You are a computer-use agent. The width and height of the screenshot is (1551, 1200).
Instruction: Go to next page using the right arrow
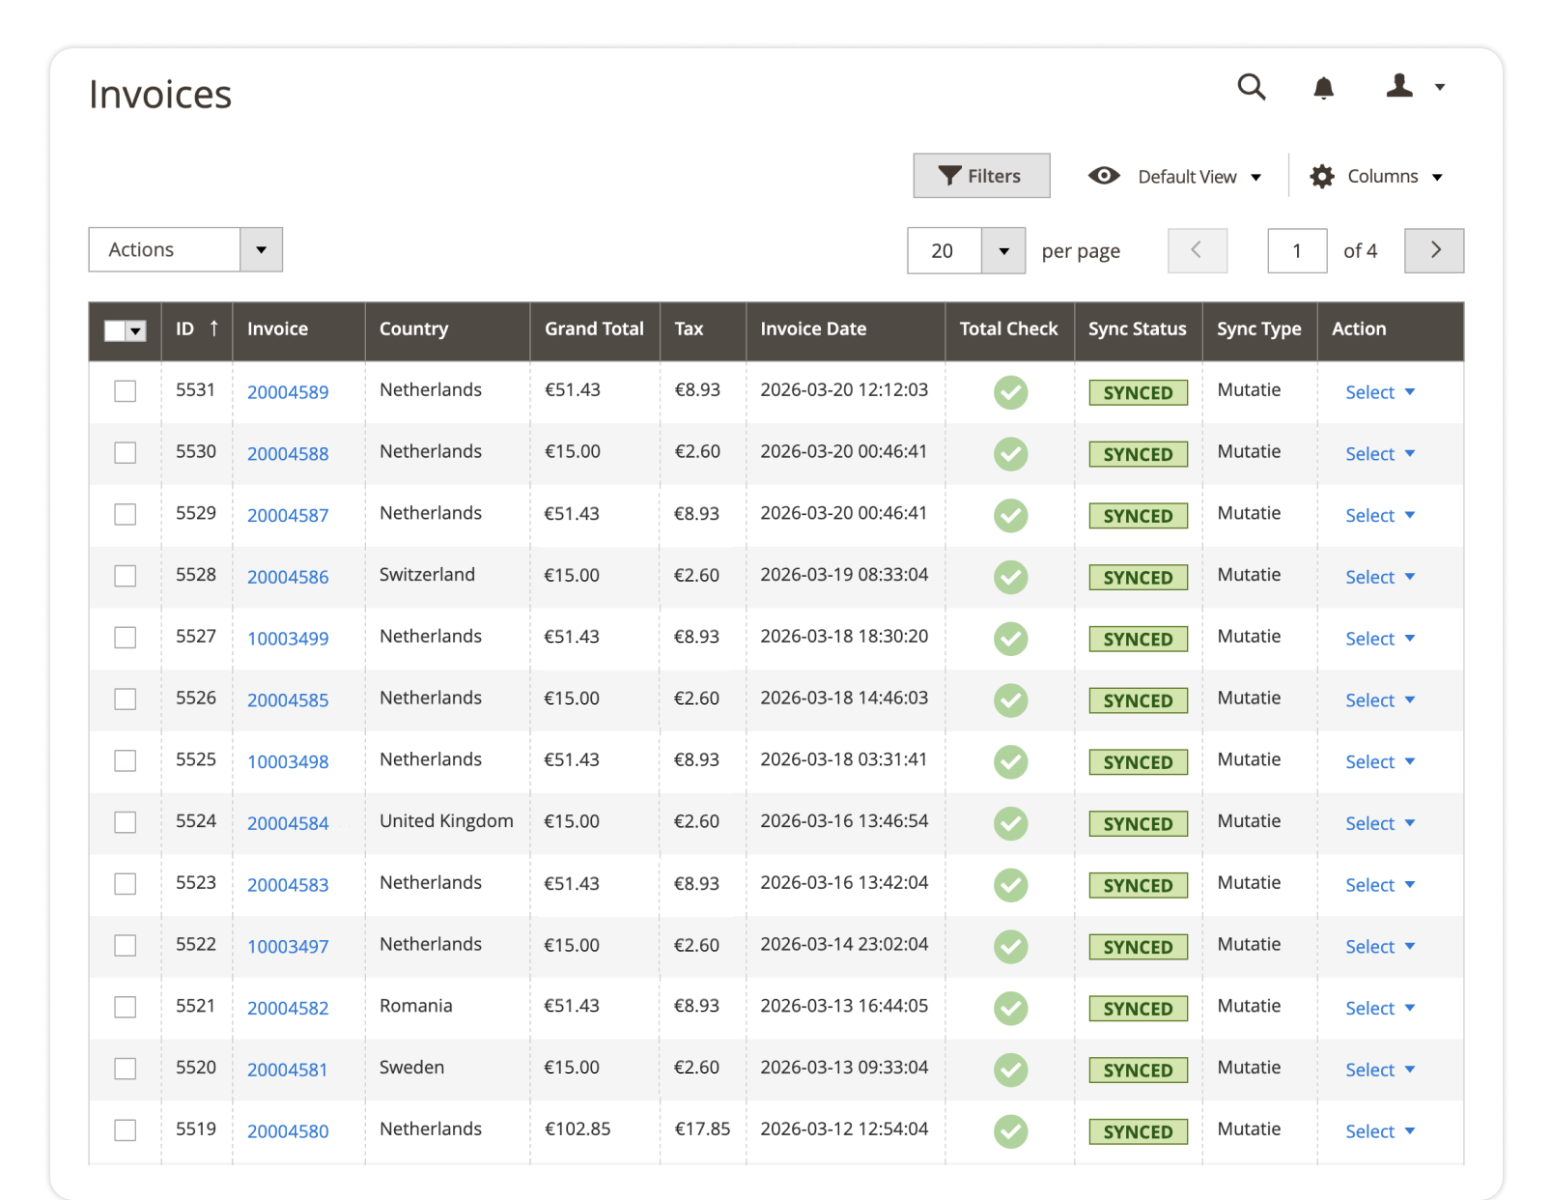click(1434, 250)
